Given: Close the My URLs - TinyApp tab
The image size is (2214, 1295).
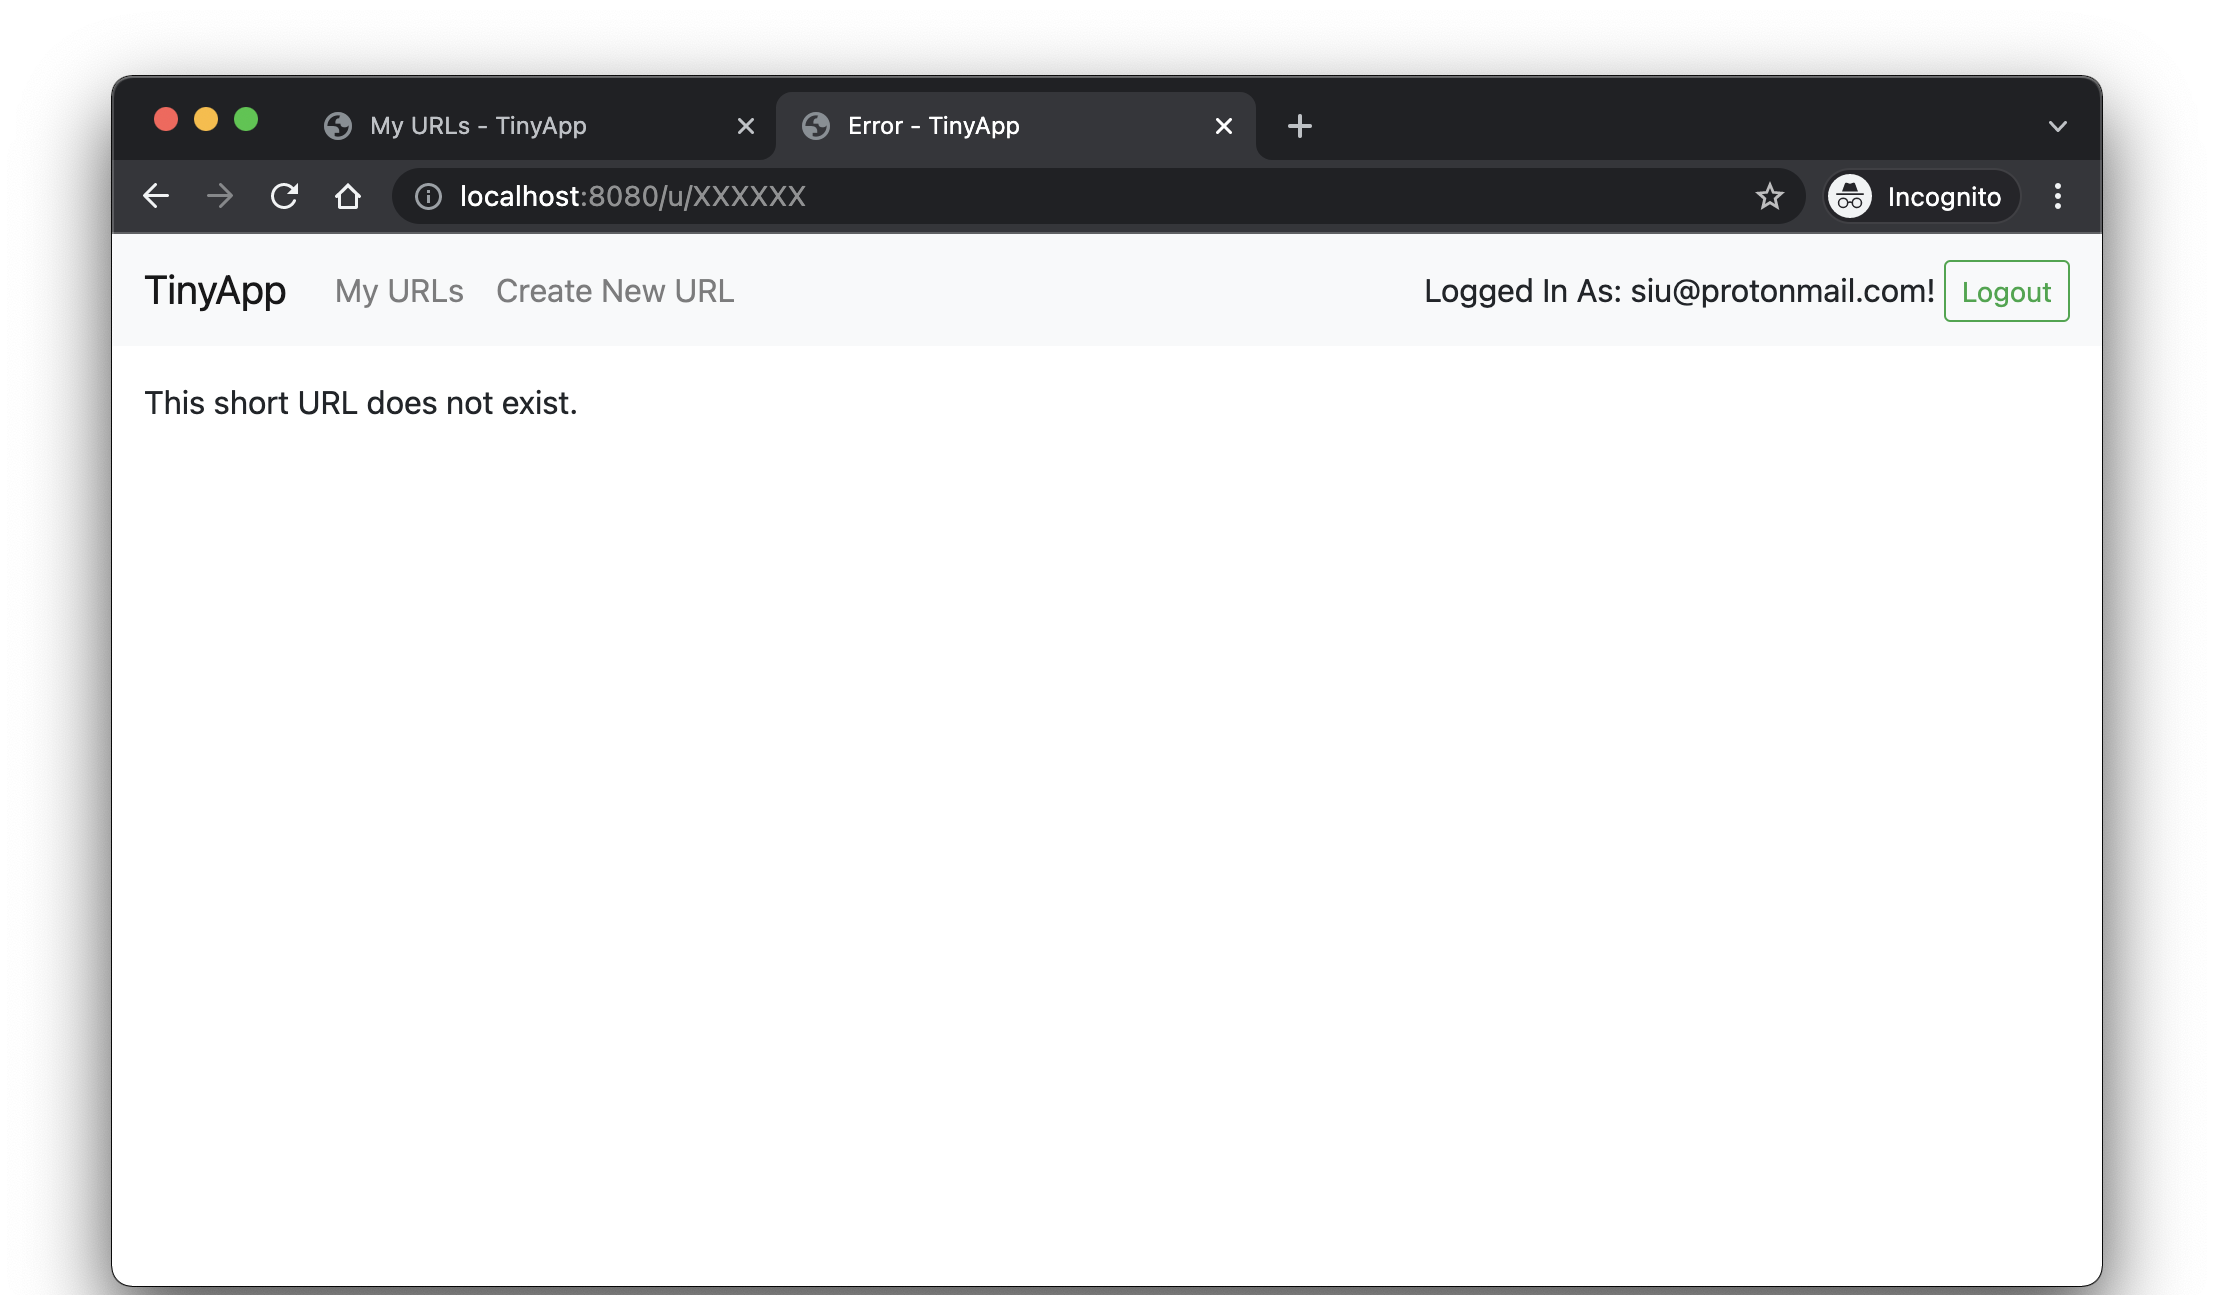Looking at the screenshot, I should (745, 126).
